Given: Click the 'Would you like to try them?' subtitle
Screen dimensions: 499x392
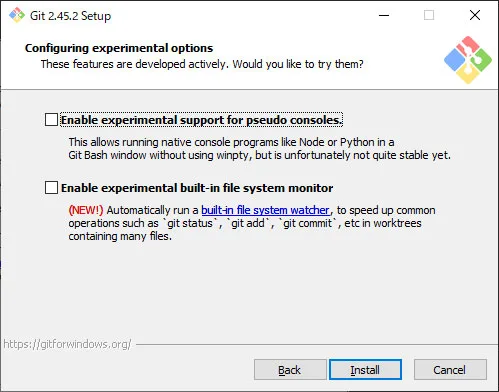Looking at the screenshot, I should (x=298, y=64).
